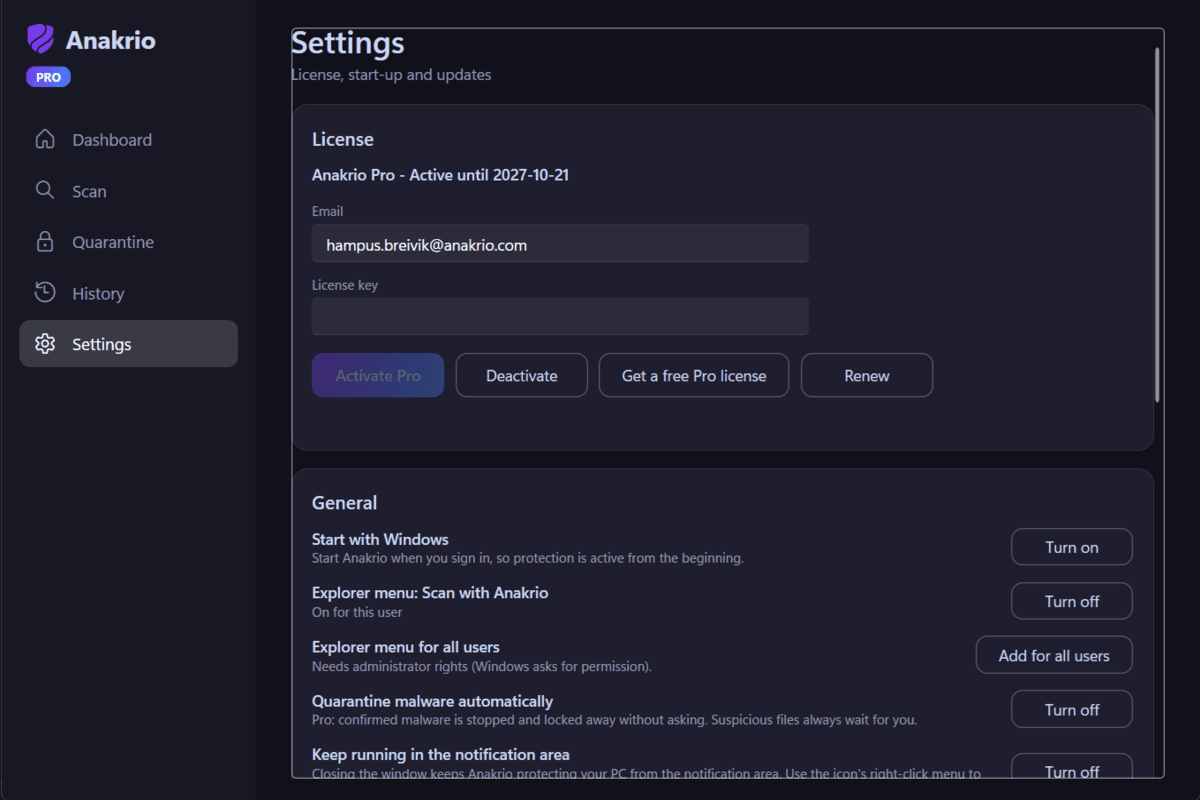Click the Activate Pro button

click(x=378, y=376)
